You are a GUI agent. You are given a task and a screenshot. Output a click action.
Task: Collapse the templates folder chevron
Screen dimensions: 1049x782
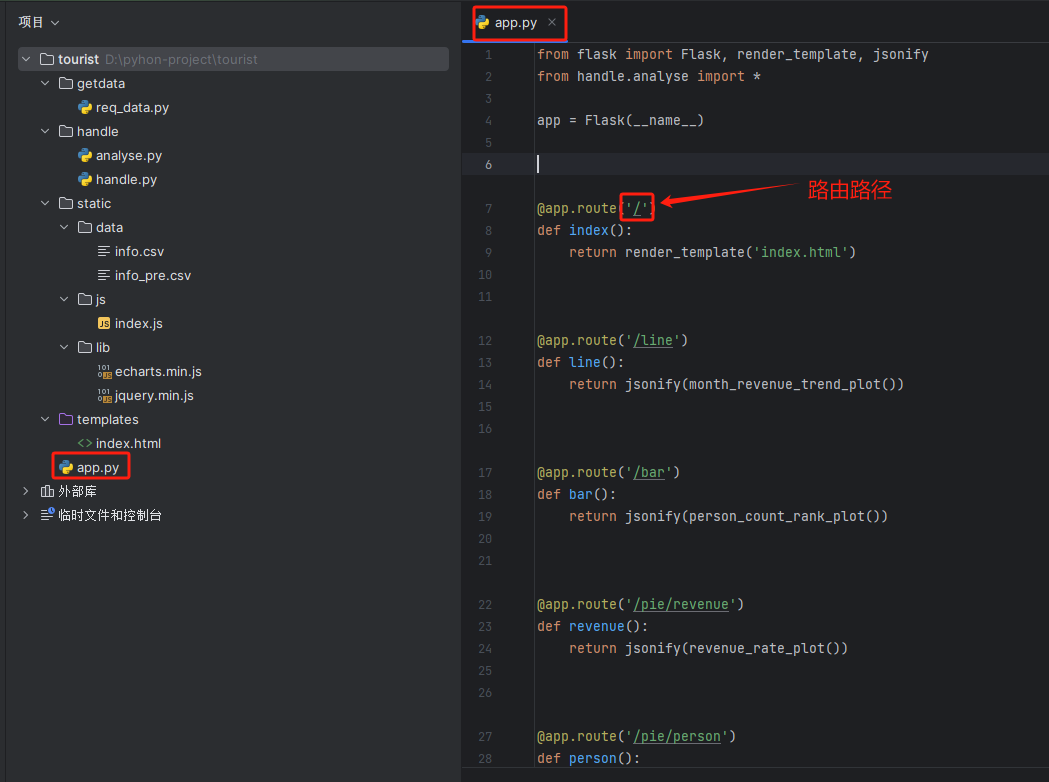(x=45, y=420)
